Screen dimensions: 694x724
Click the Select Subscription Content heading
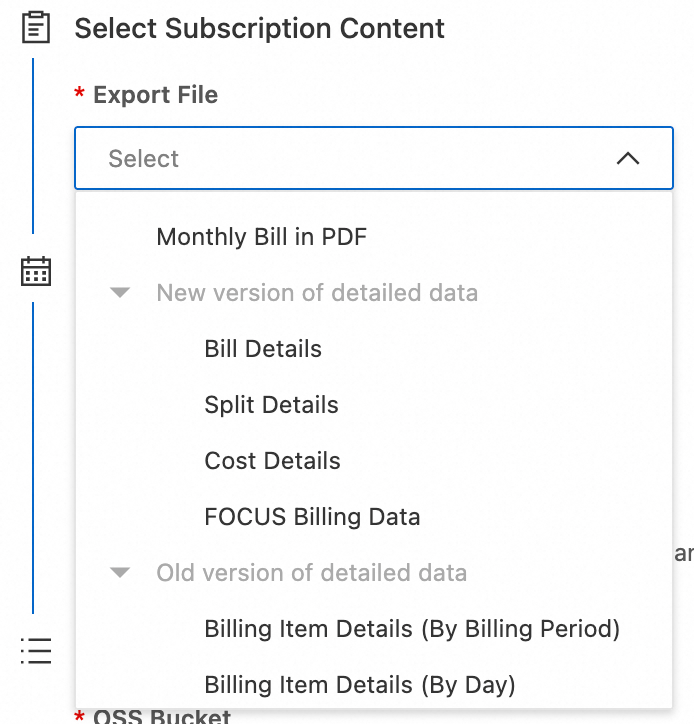pyautogui.click(x=259, y=28)
